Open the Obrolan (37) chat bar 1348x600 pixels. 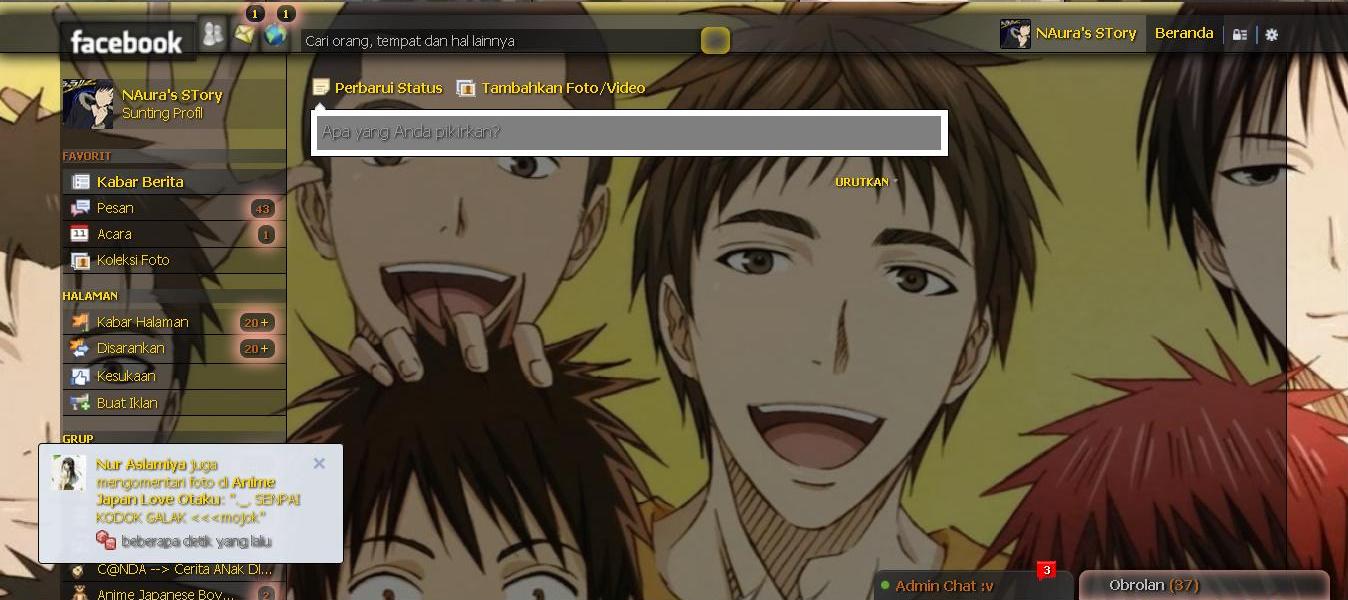pyautogui.click(x=1205, y=585)
